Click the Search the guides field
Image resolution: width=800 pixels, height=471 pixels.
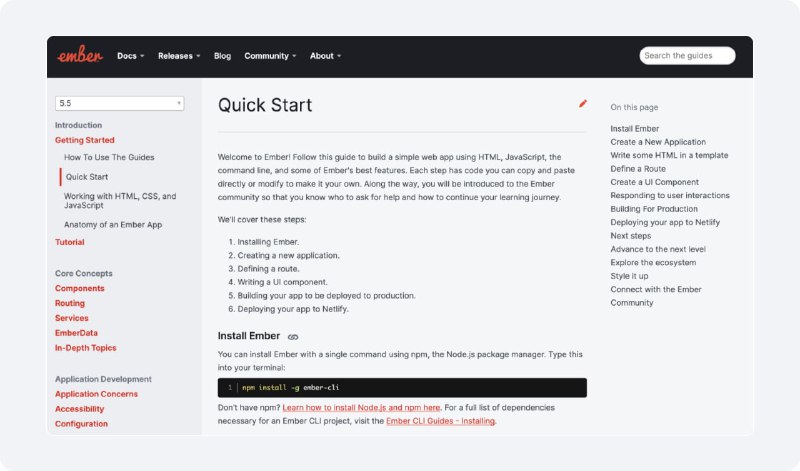[687, 56]
